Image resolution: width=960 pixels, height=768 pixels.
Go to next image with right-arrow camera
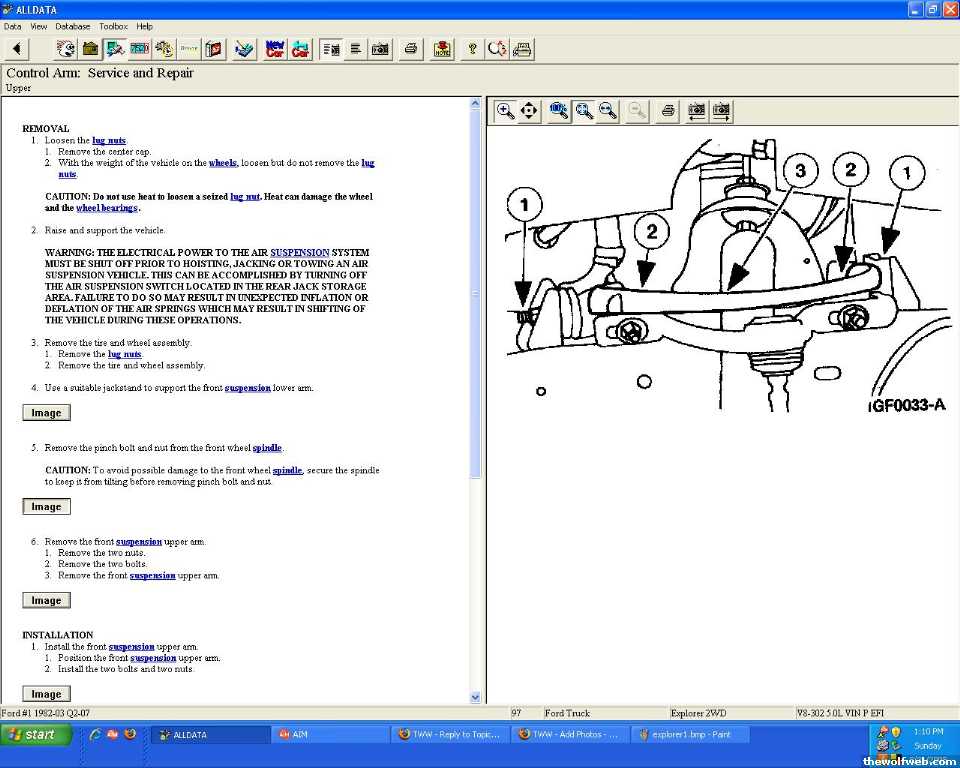721,110
